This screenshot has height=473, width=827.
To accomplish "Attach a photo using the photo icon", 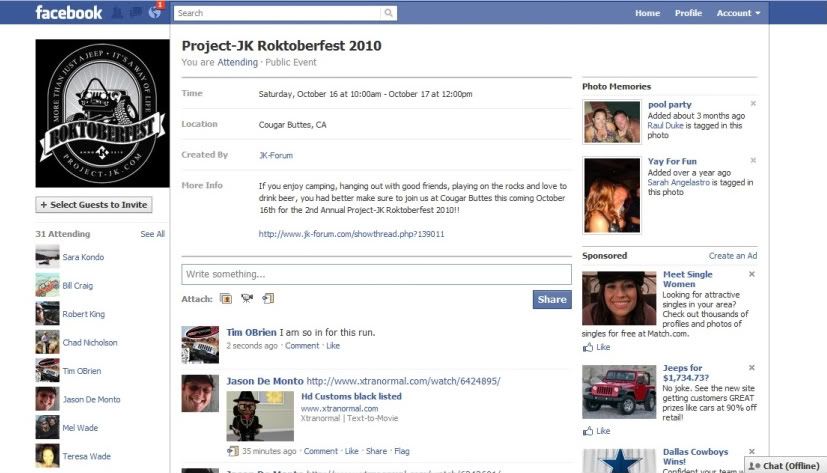I will [x=226, y=299].
